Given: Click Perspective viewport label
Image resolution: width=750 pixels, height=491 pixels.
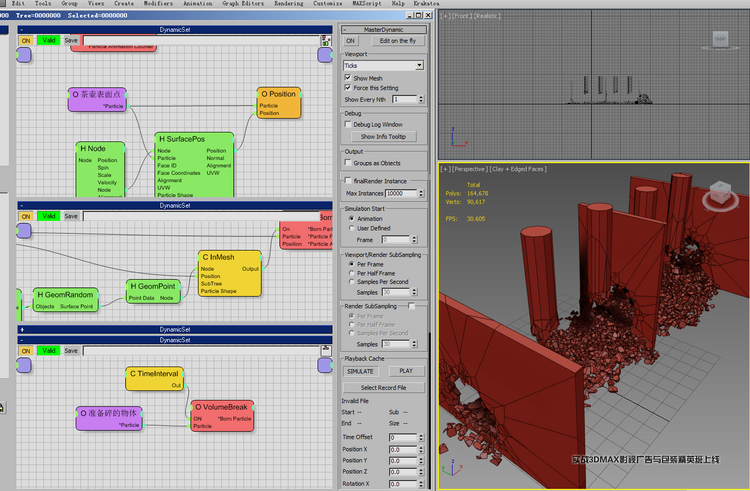Looking at the screenshot, I should pyautogui.click(x=469, y=169).
